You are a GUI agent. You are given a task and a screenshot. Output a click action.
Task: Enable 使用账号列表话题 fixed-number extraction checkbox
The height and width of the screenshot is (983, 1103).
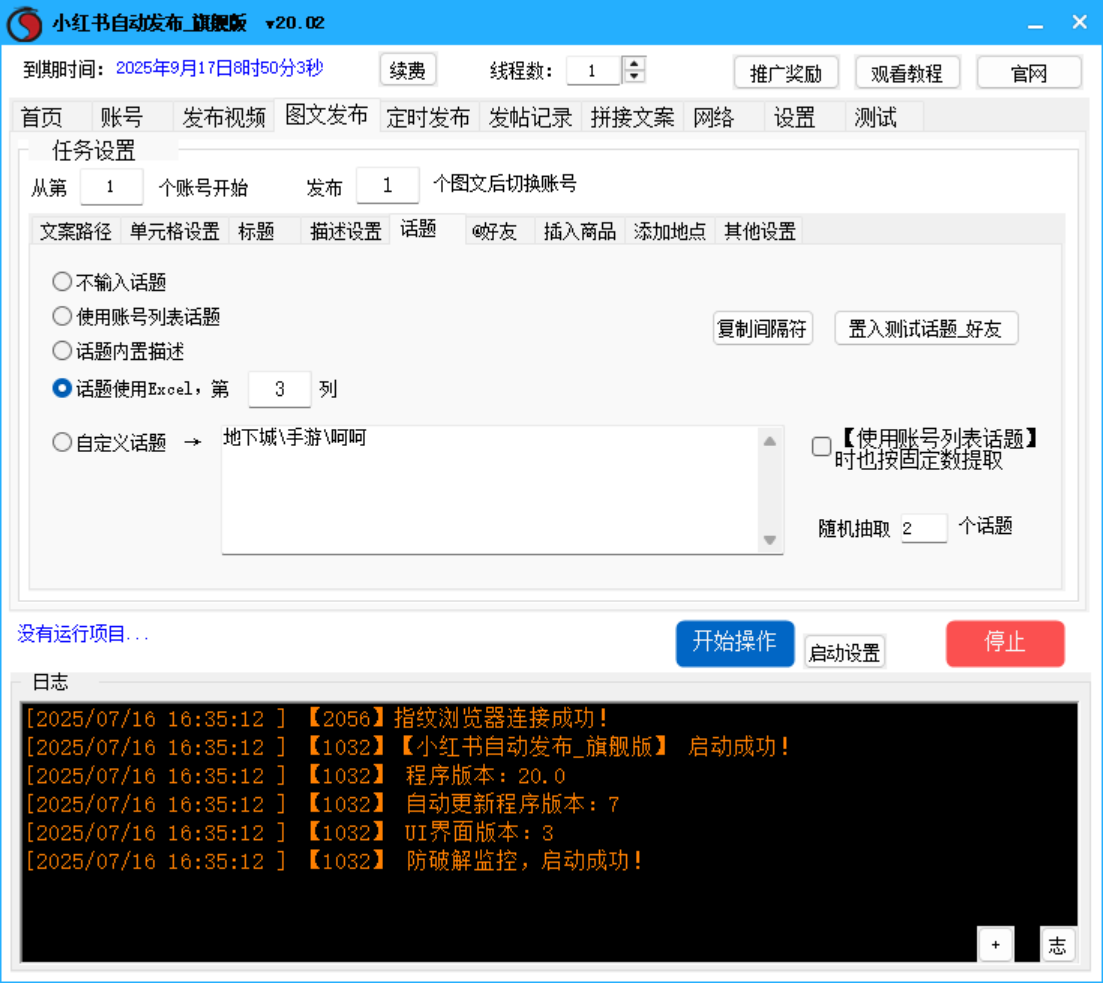[821, 446]
